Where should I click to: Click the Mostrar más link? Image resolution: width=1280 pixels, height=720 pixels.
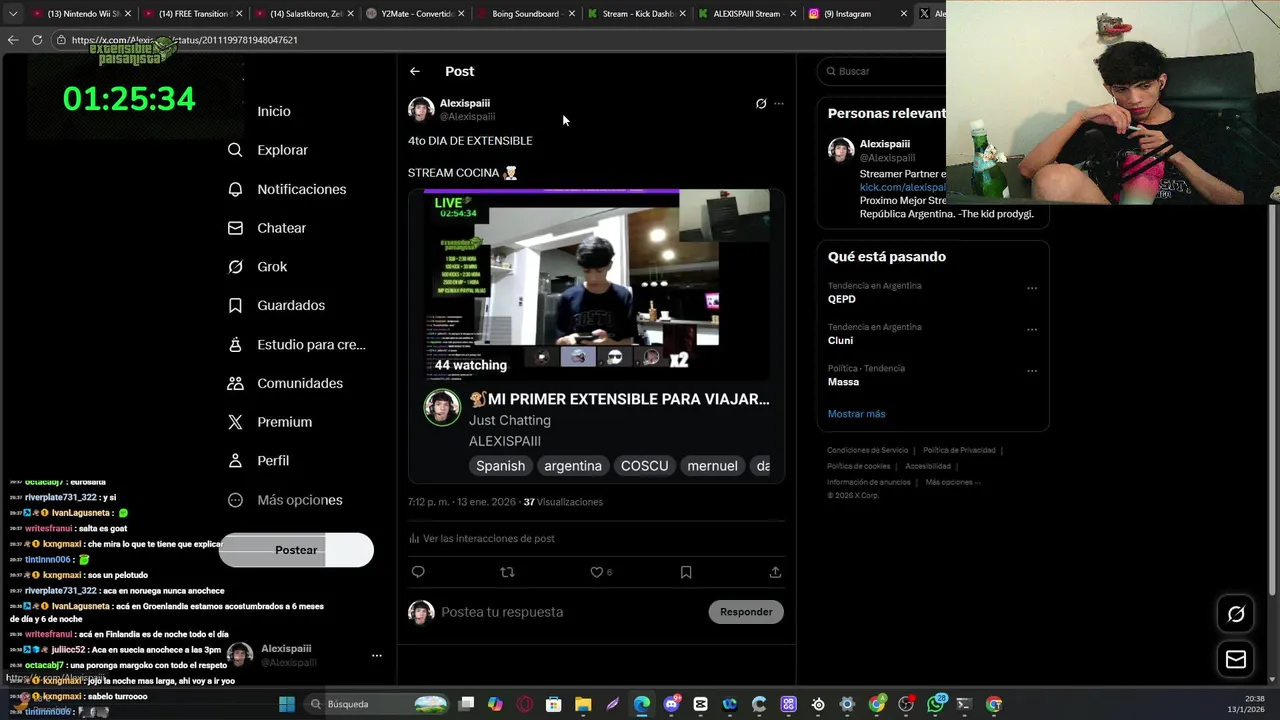(856, 414)
